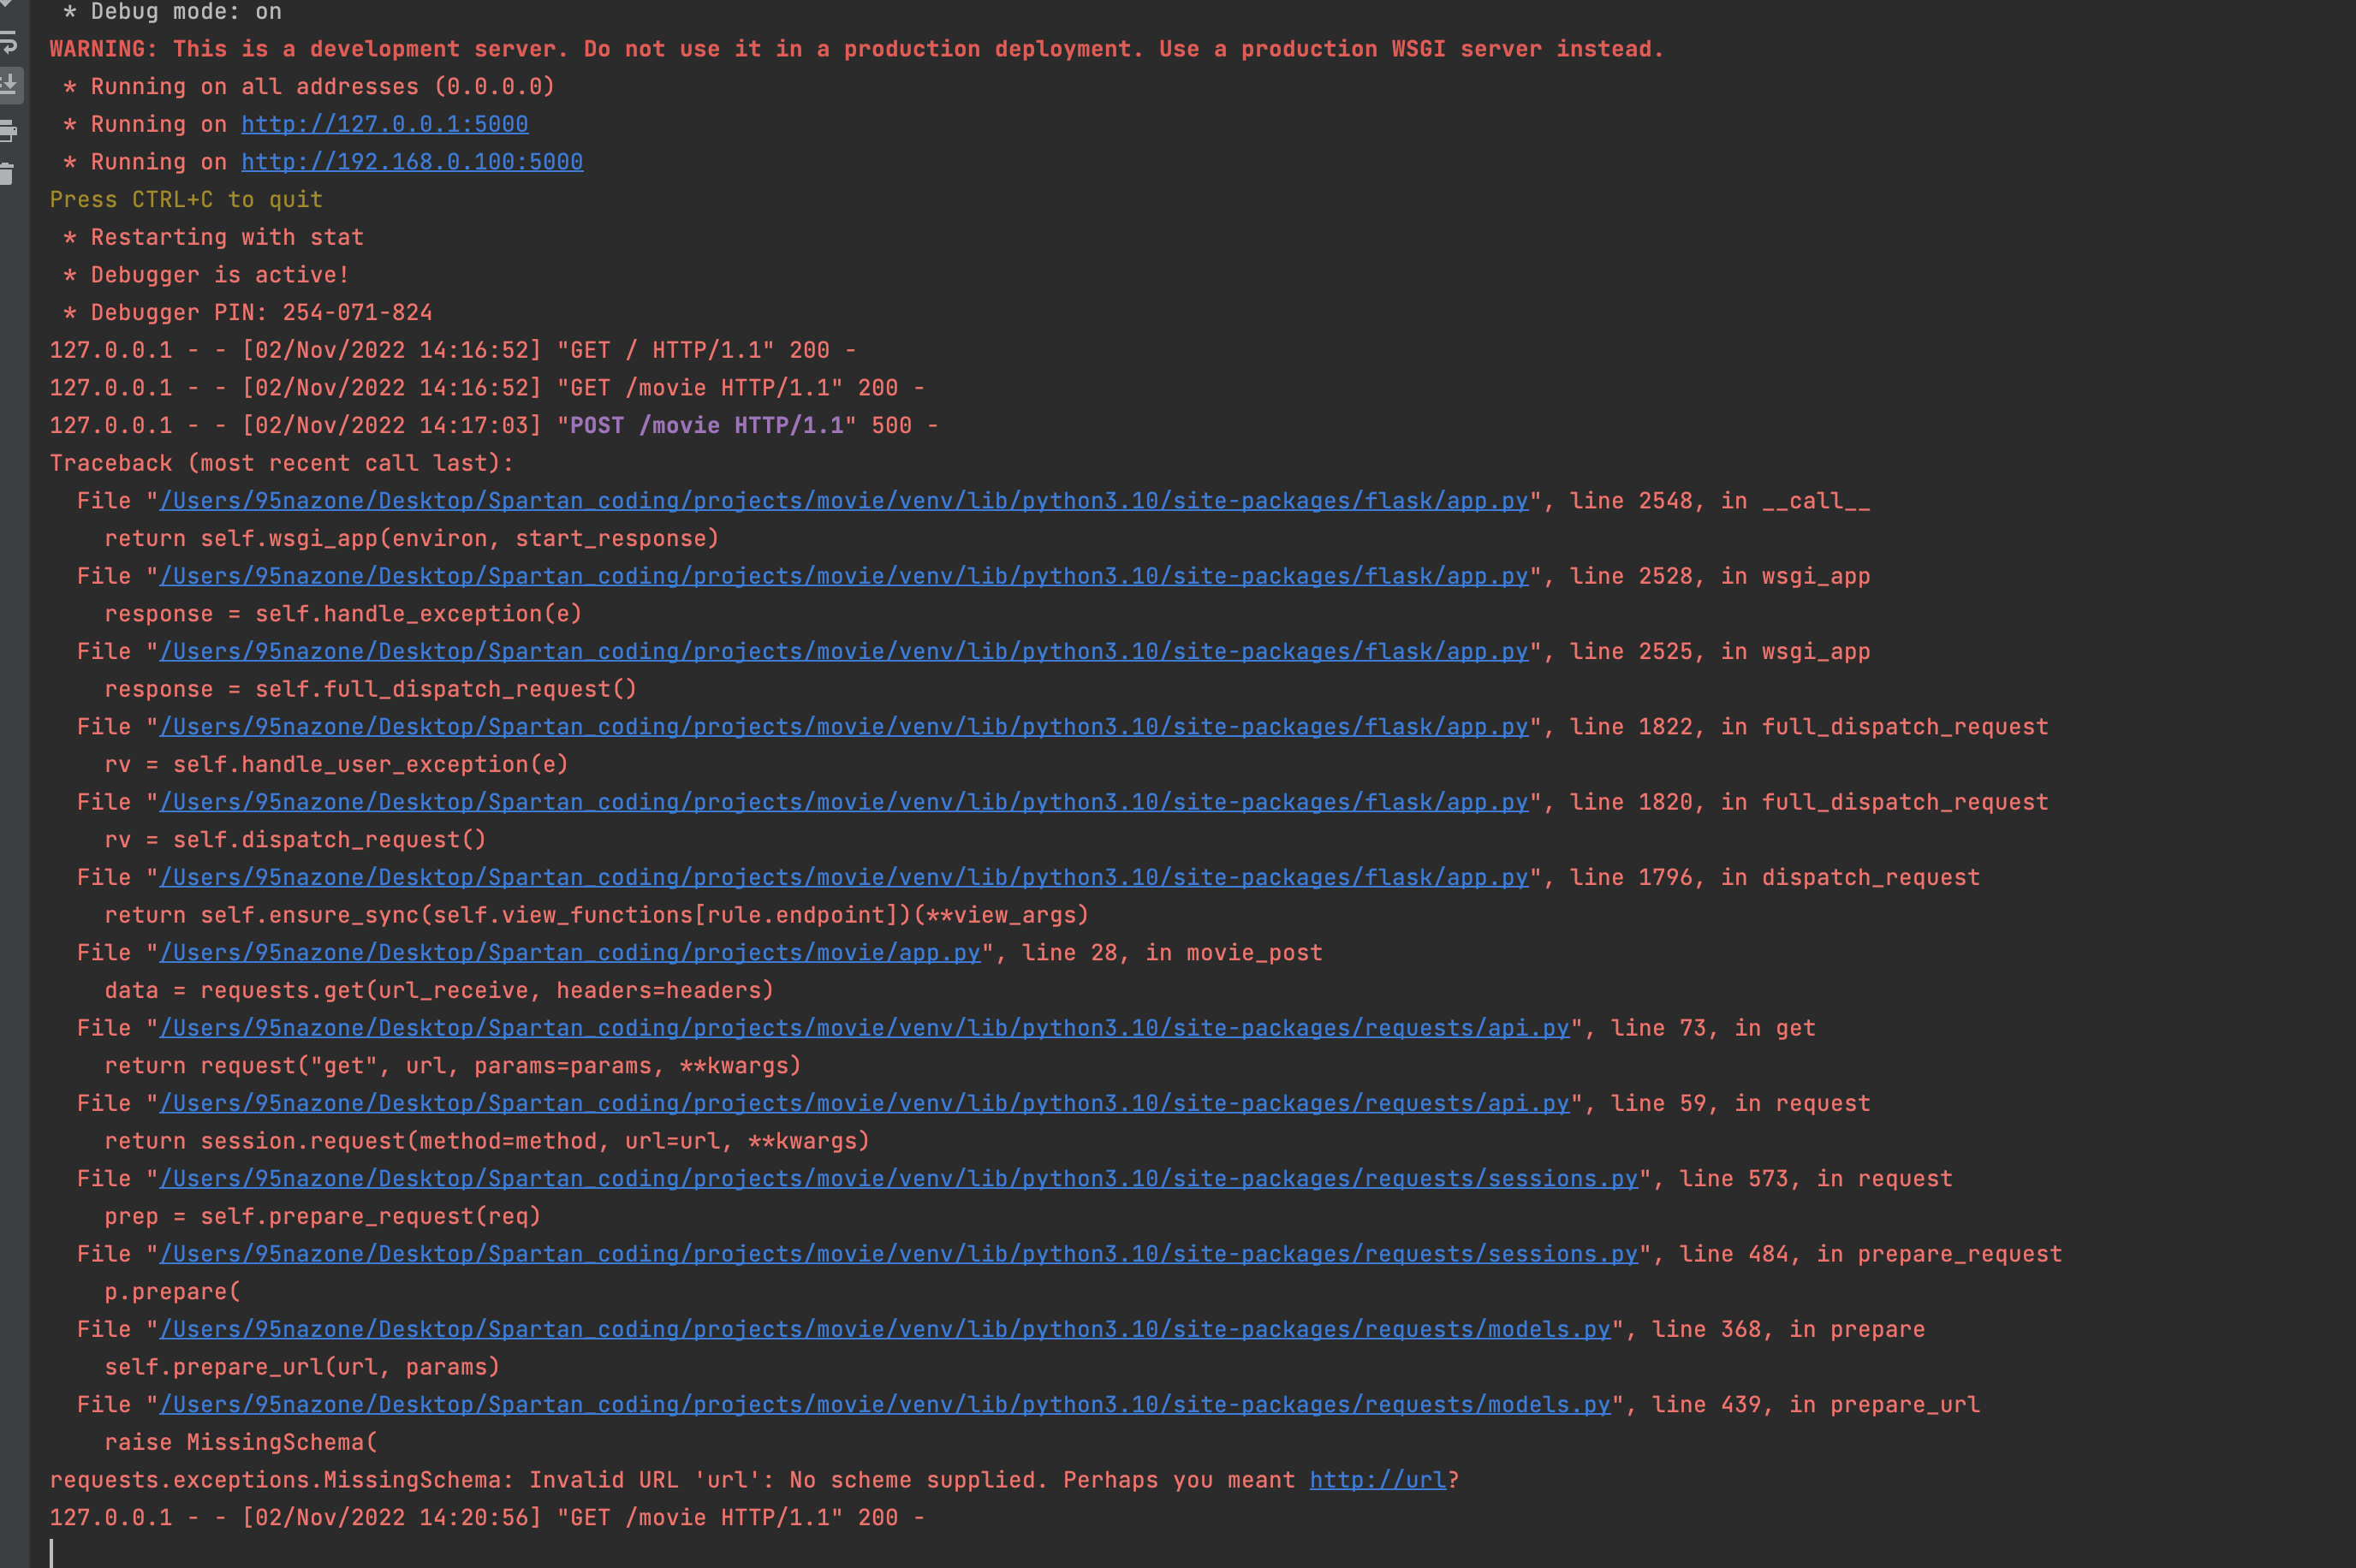Click 'rv = self.handle_user_exception(e)' line
The width and height of the screenshot is (2356, 1568).
click(336, 765)
